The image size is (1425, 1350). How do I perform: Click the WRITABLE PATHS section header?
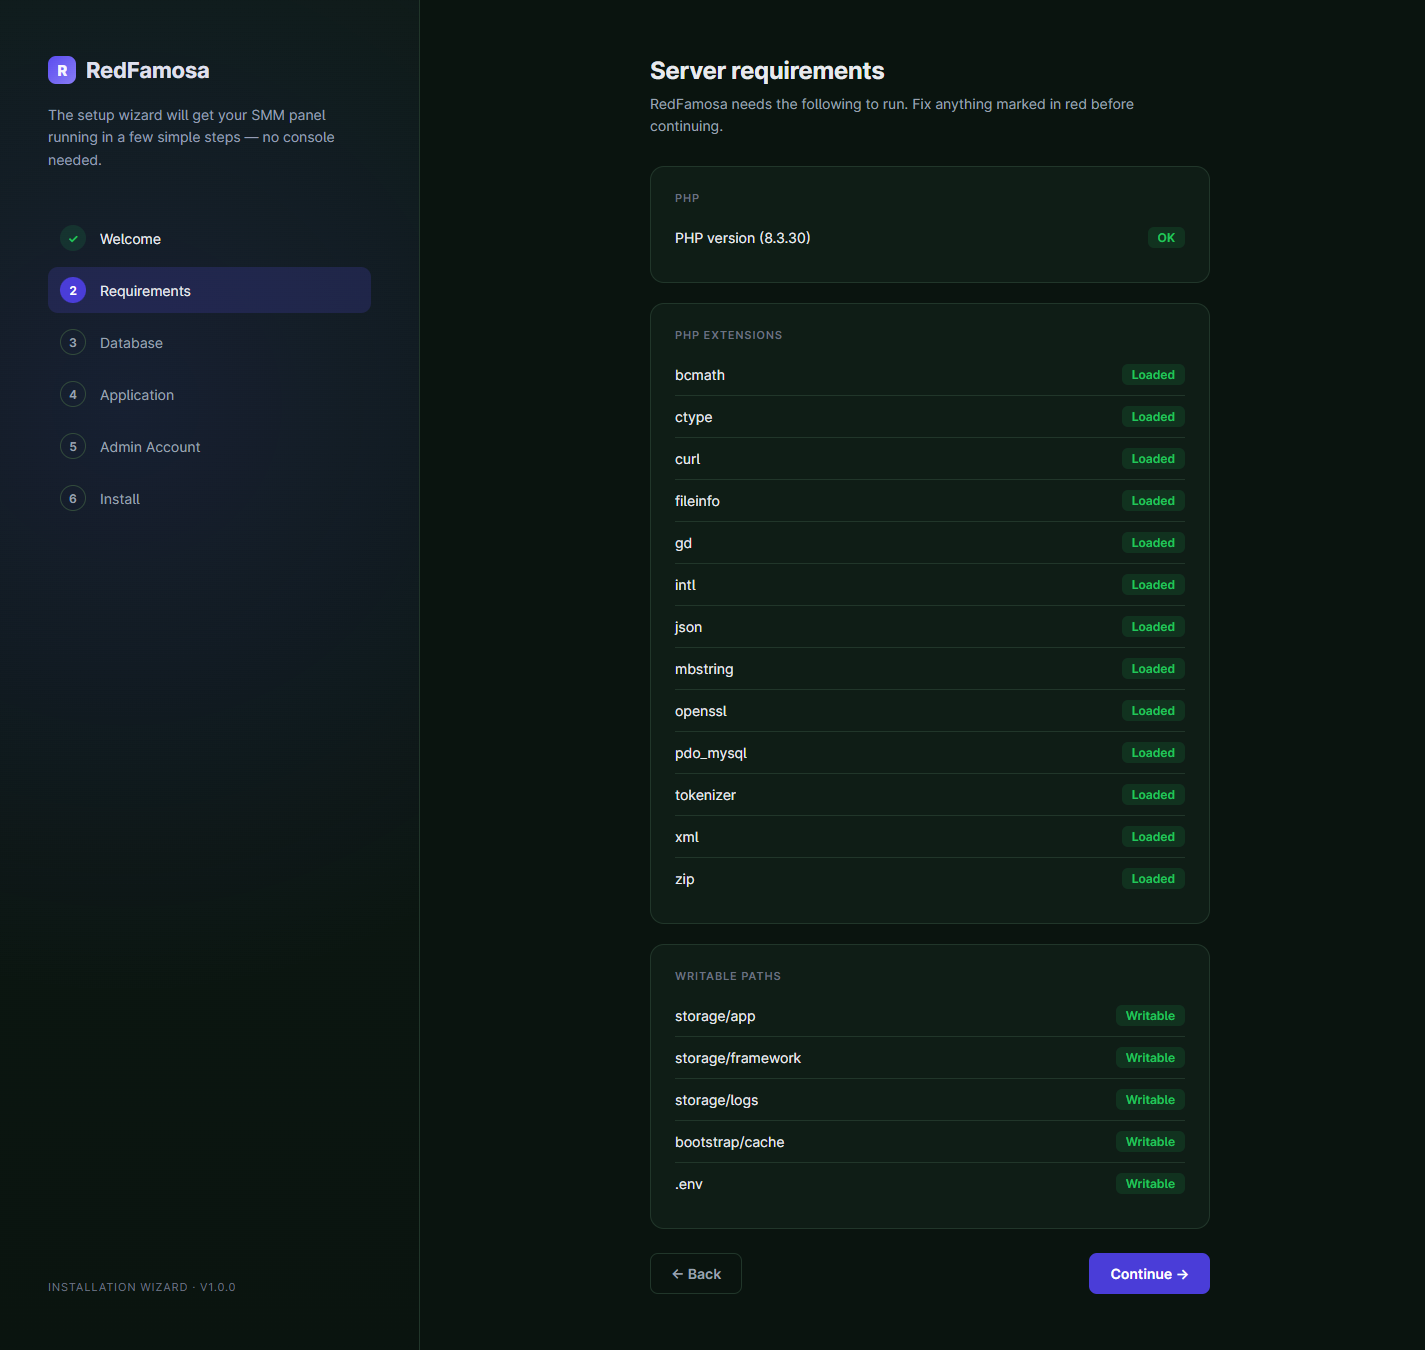tap(728, 976)
